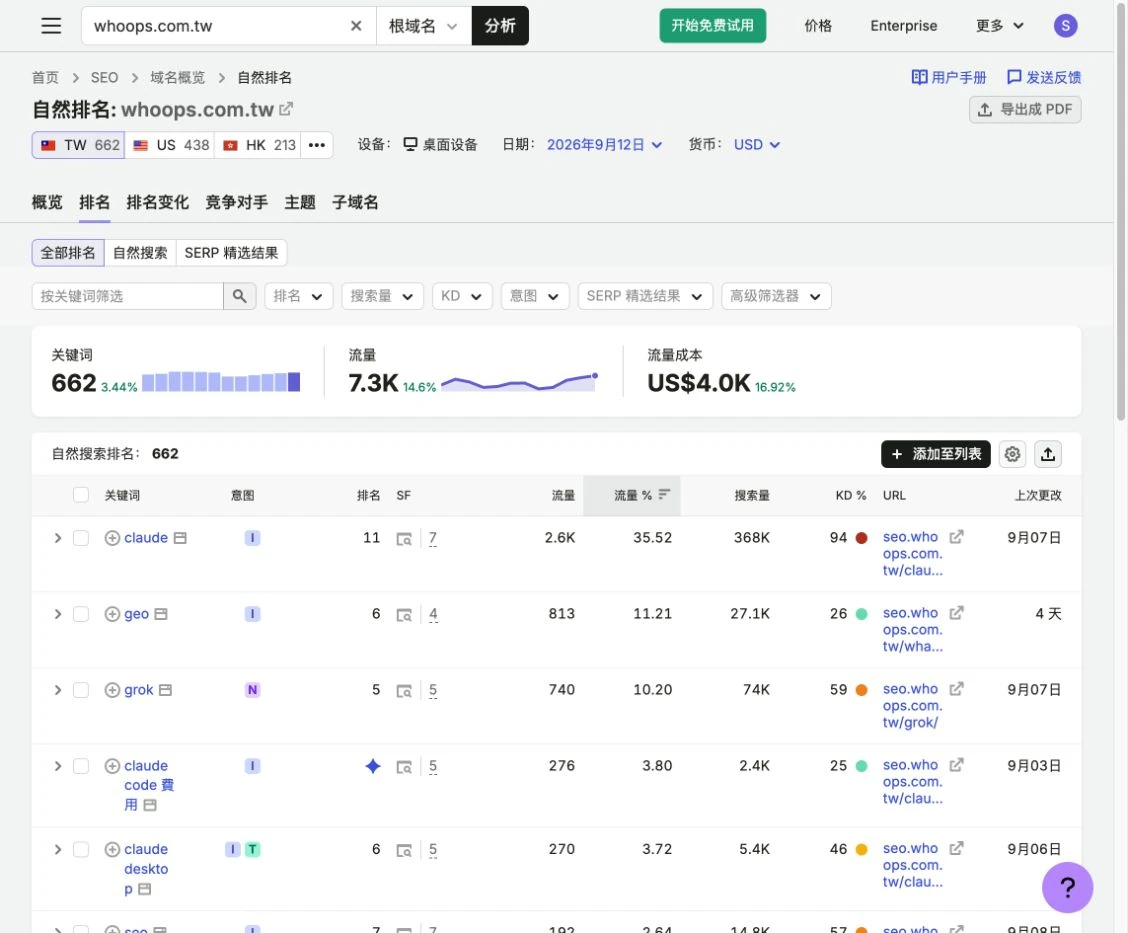Open claude code 費用 row URL externally
This screenshot has width=1128, height=933.
pos(956,765)
